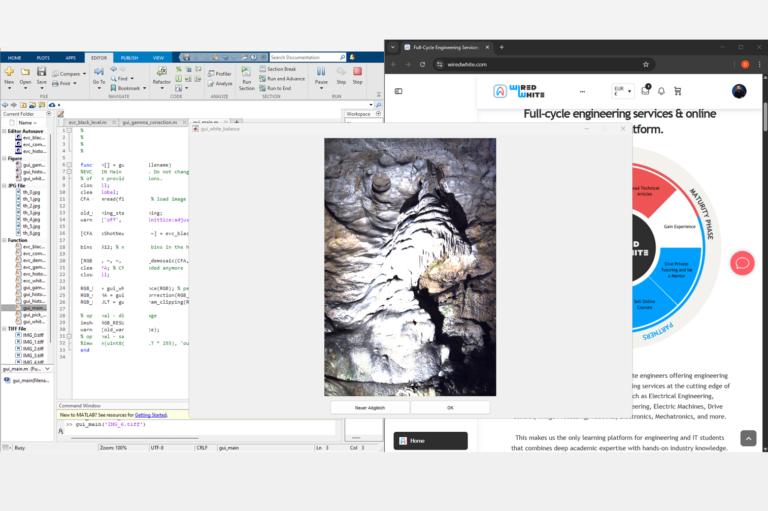Bookmark this page with the star icon
768x511 pixels.
646,64
